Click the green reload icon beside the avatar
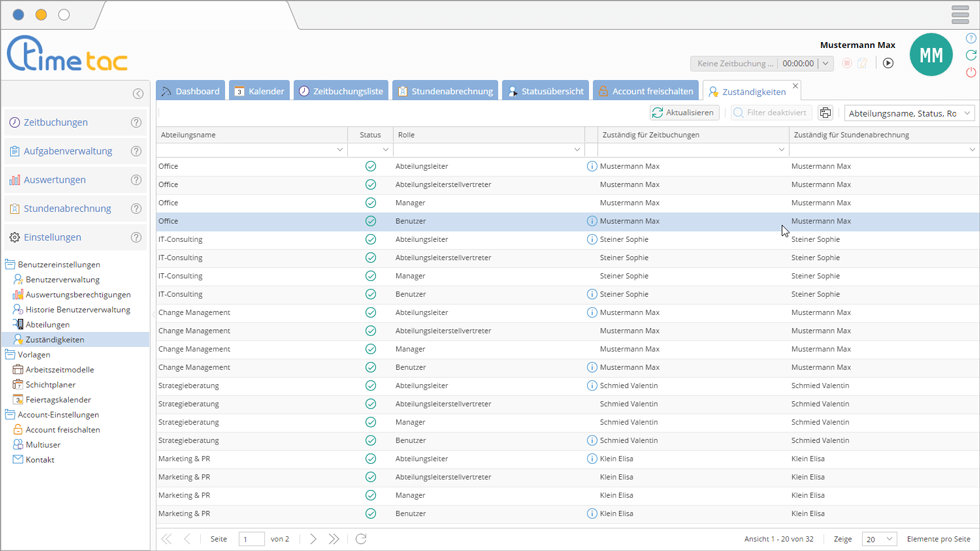This screenshot has width=980, height=551. (x=971, y=55)
